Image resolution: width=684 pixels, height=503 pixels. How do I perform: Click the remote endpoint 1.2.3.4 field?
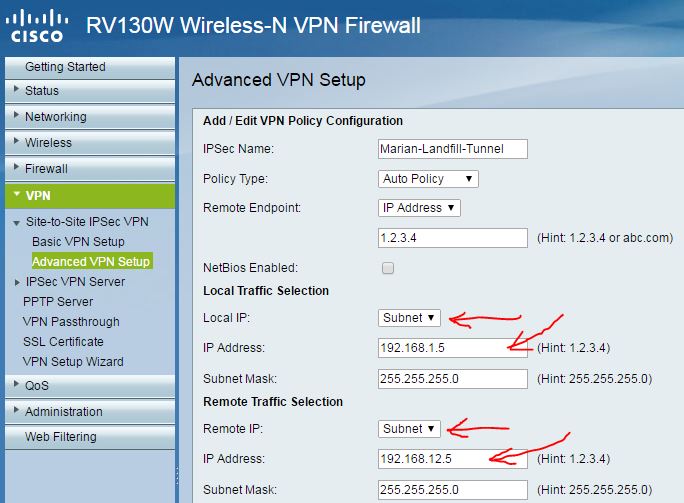point(453,238)
